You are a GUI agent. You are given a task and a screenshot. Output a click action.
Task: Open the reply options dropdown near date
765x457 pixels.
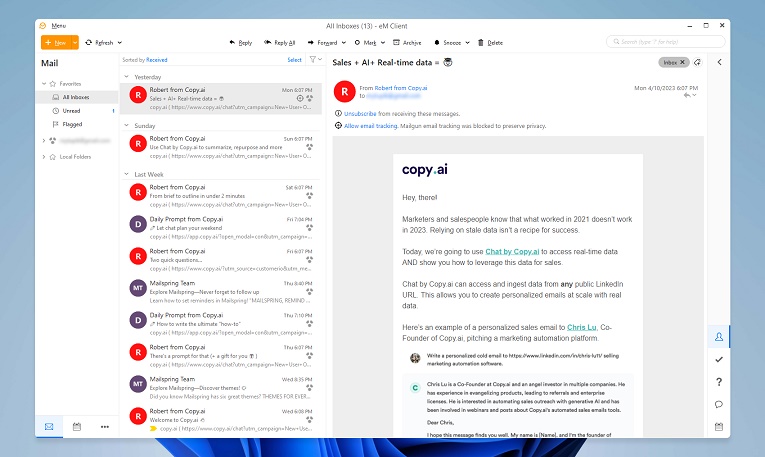click(x=694, y=96)
